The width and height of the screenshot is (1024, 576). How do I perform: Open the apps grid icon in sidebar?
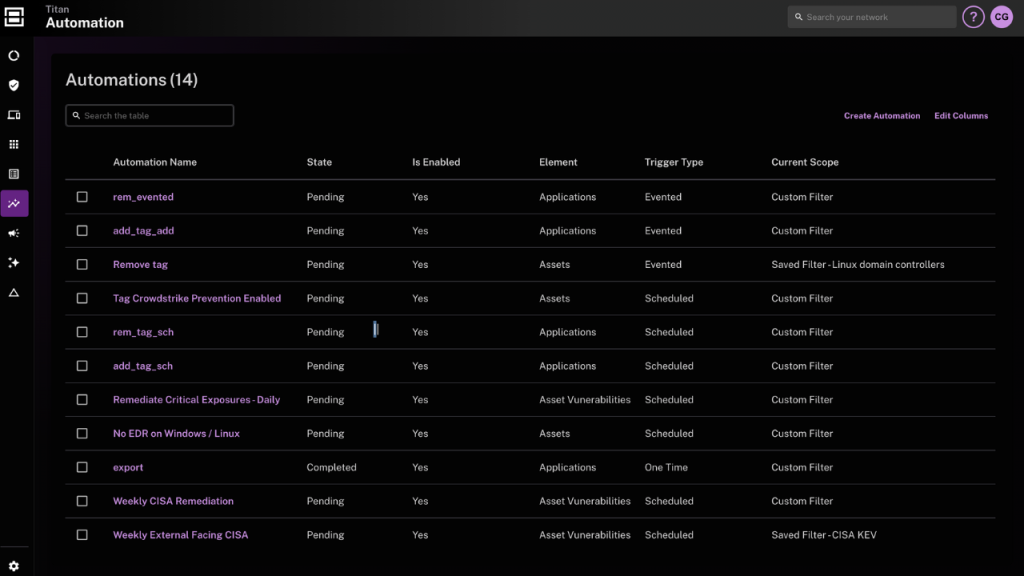click(x=14, y=145)
